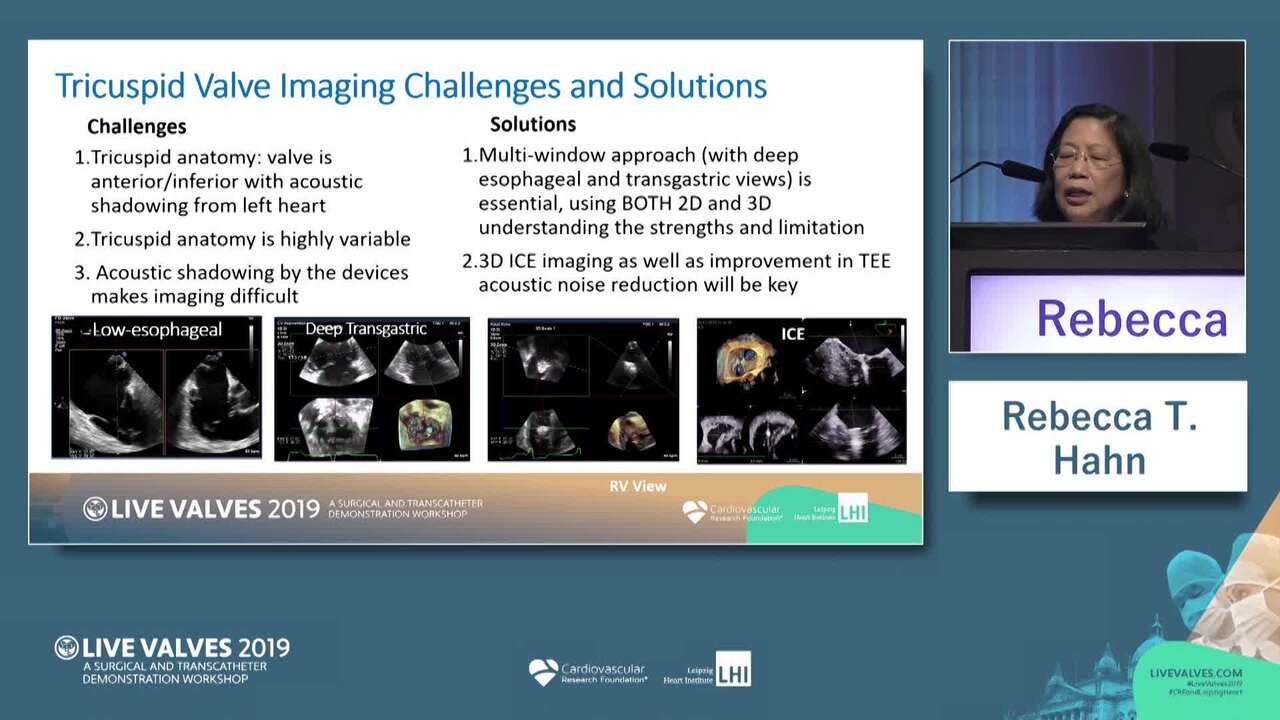Click challenge 1 about tricuspid anatomy and acoustic shadowing
Screen dimensions: 1280x720
pos(218,181)
